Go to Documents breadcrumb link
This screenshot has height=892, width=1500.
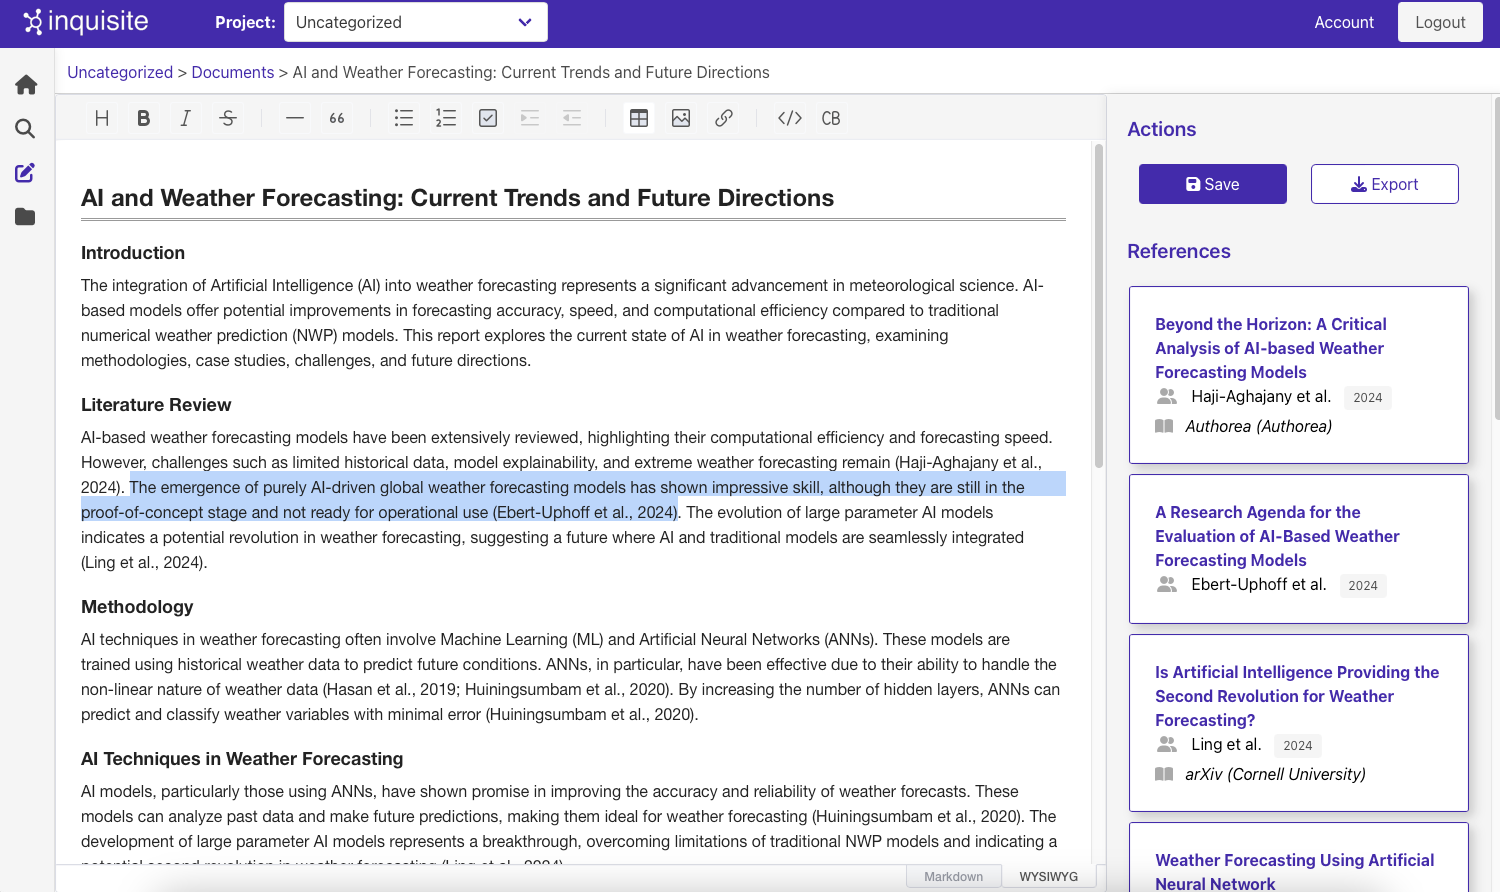[233, 72]
